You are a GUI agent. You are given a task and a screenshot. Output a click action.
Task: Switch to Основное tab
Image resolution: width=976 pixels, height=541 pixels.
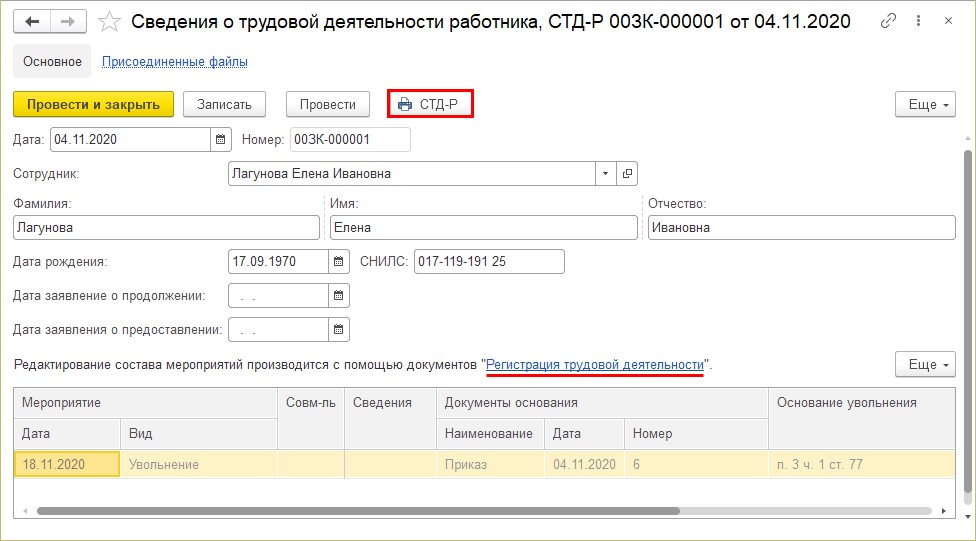52,62
